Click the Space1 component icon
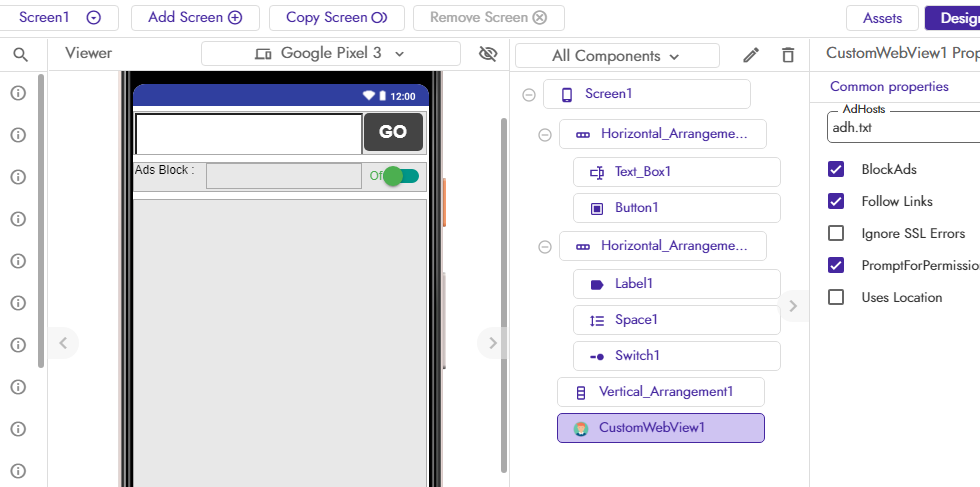This screenshot has width=980, height=487. point(597,321)
